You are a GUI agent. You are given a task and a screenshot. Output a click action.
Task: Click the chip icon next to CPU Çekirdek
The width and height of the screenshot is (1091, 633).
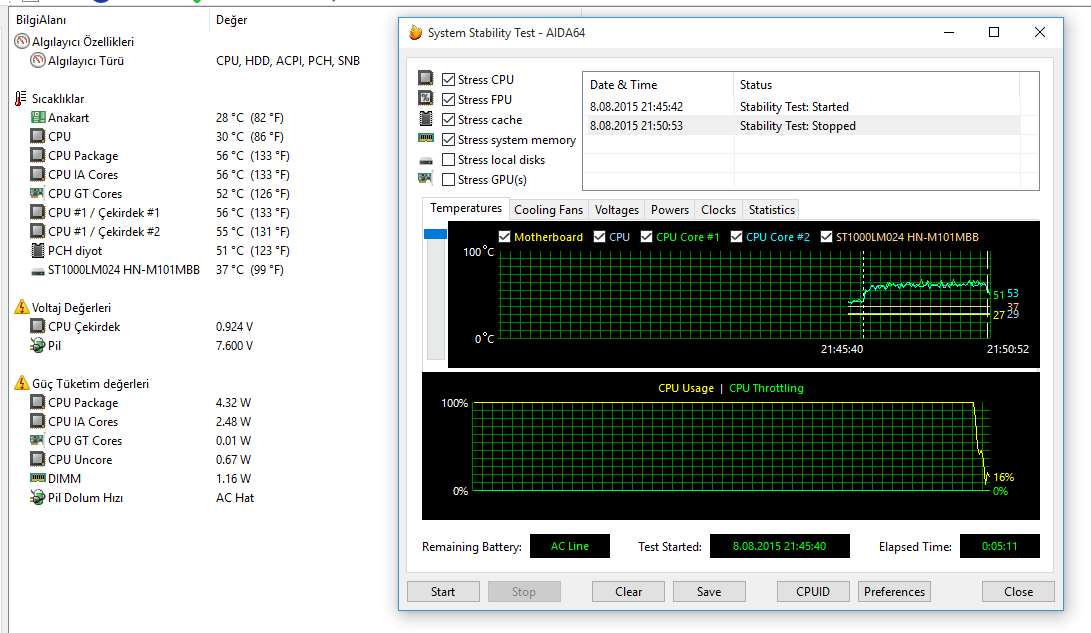[x=38, y=326]
